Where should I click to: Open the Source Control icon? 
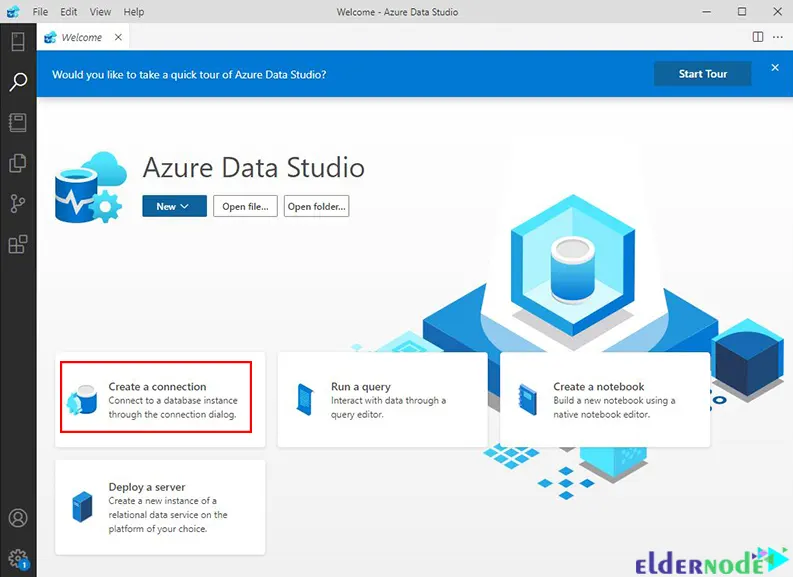[17, 204]
